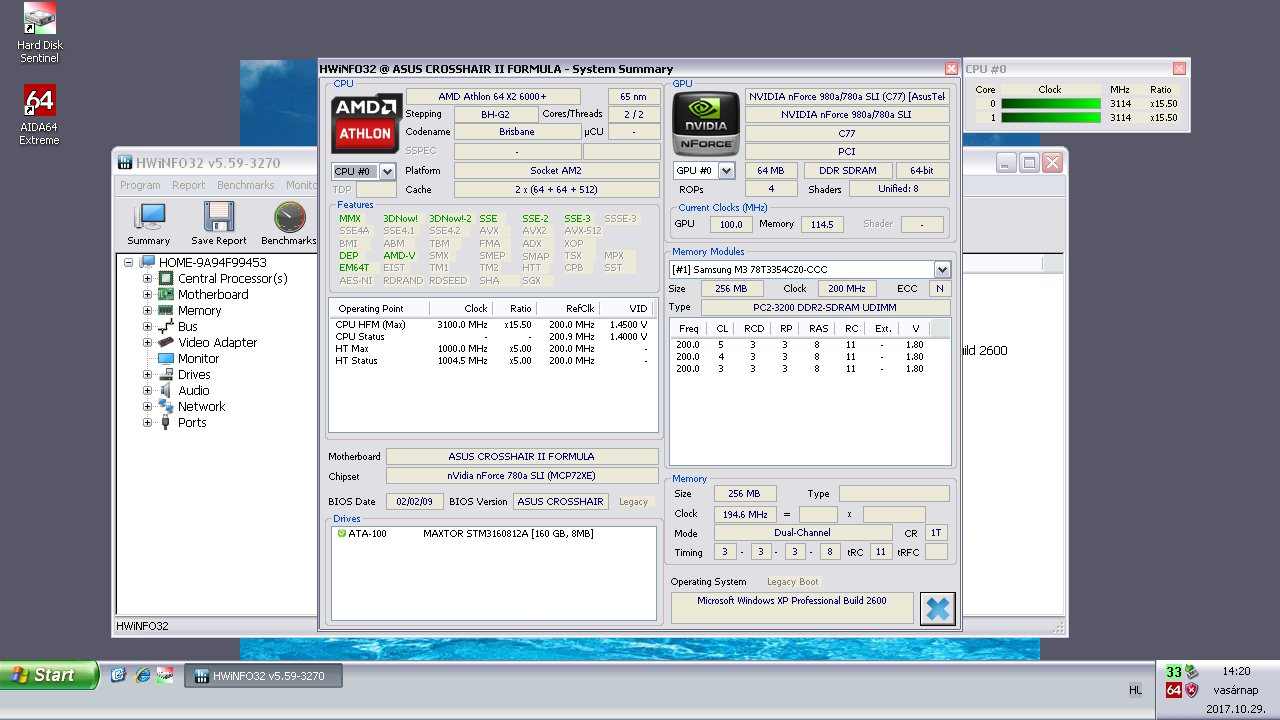1280x720 pixels.
Task: Expand the Bus node
Action: (x=147, y=326)
